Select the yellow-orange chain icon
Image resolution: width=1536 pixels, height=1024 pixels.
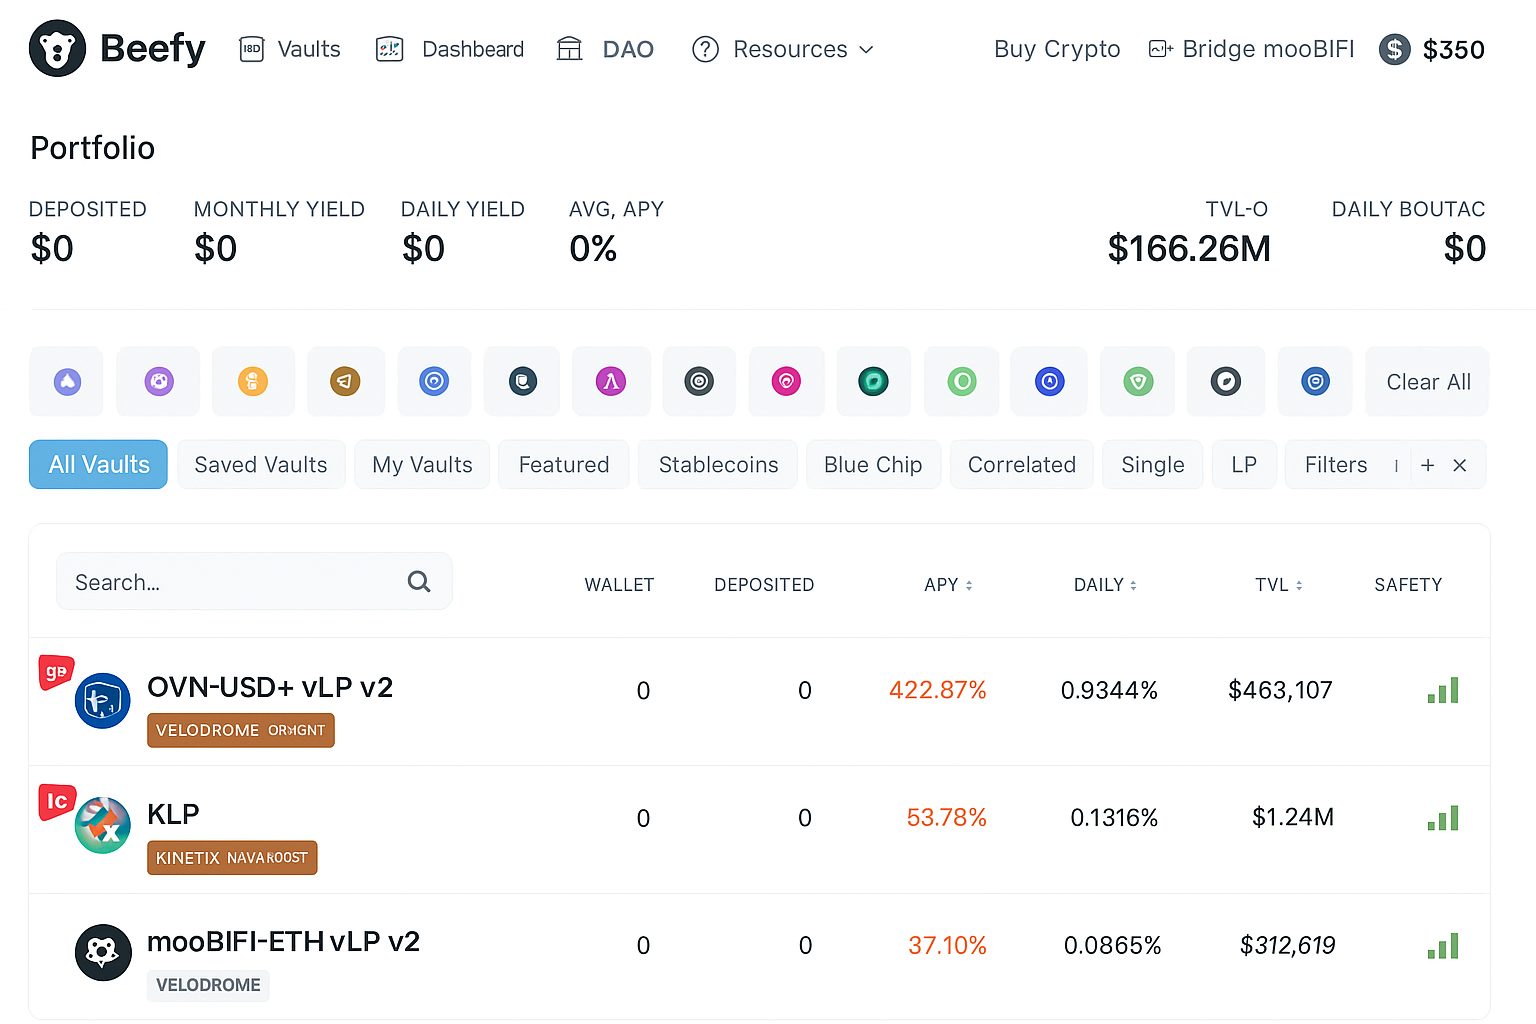[253, 381]
